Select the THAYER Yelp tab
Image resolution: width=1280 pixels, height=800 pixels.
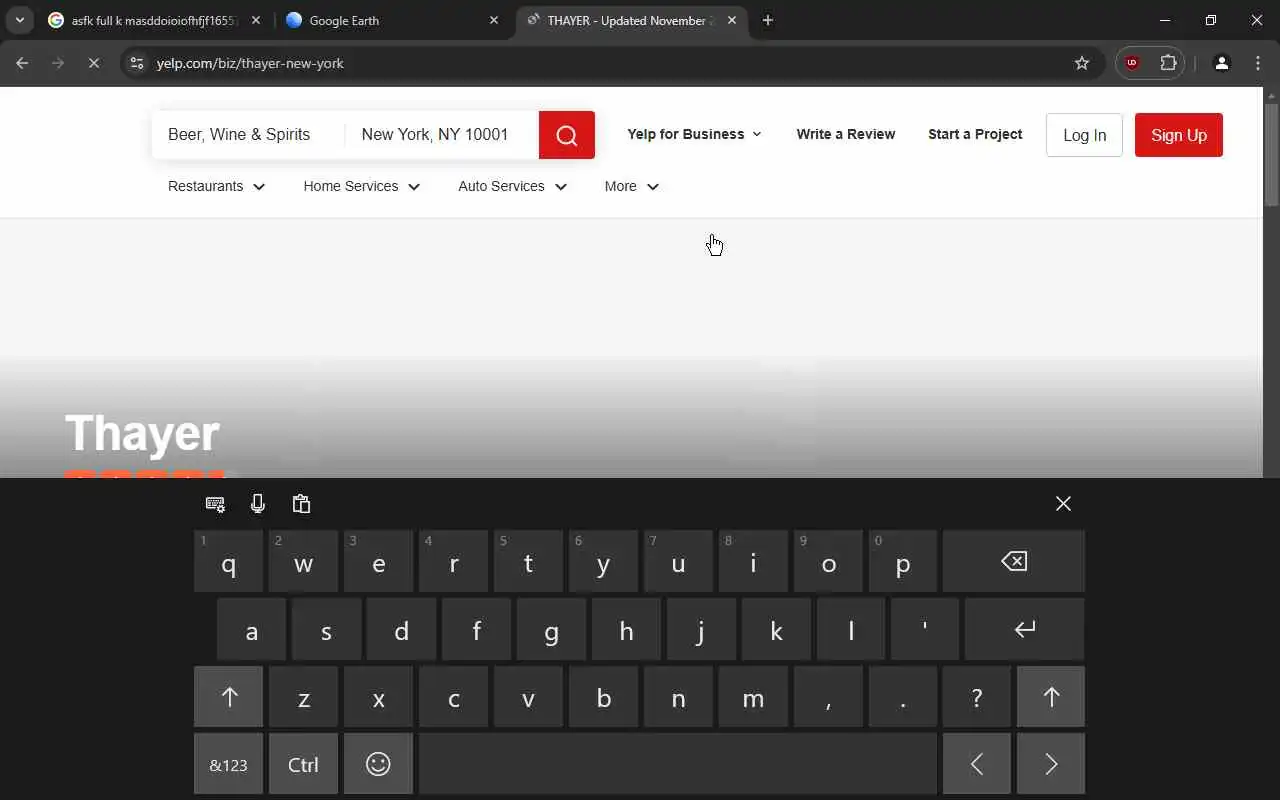tap(632, 20)
